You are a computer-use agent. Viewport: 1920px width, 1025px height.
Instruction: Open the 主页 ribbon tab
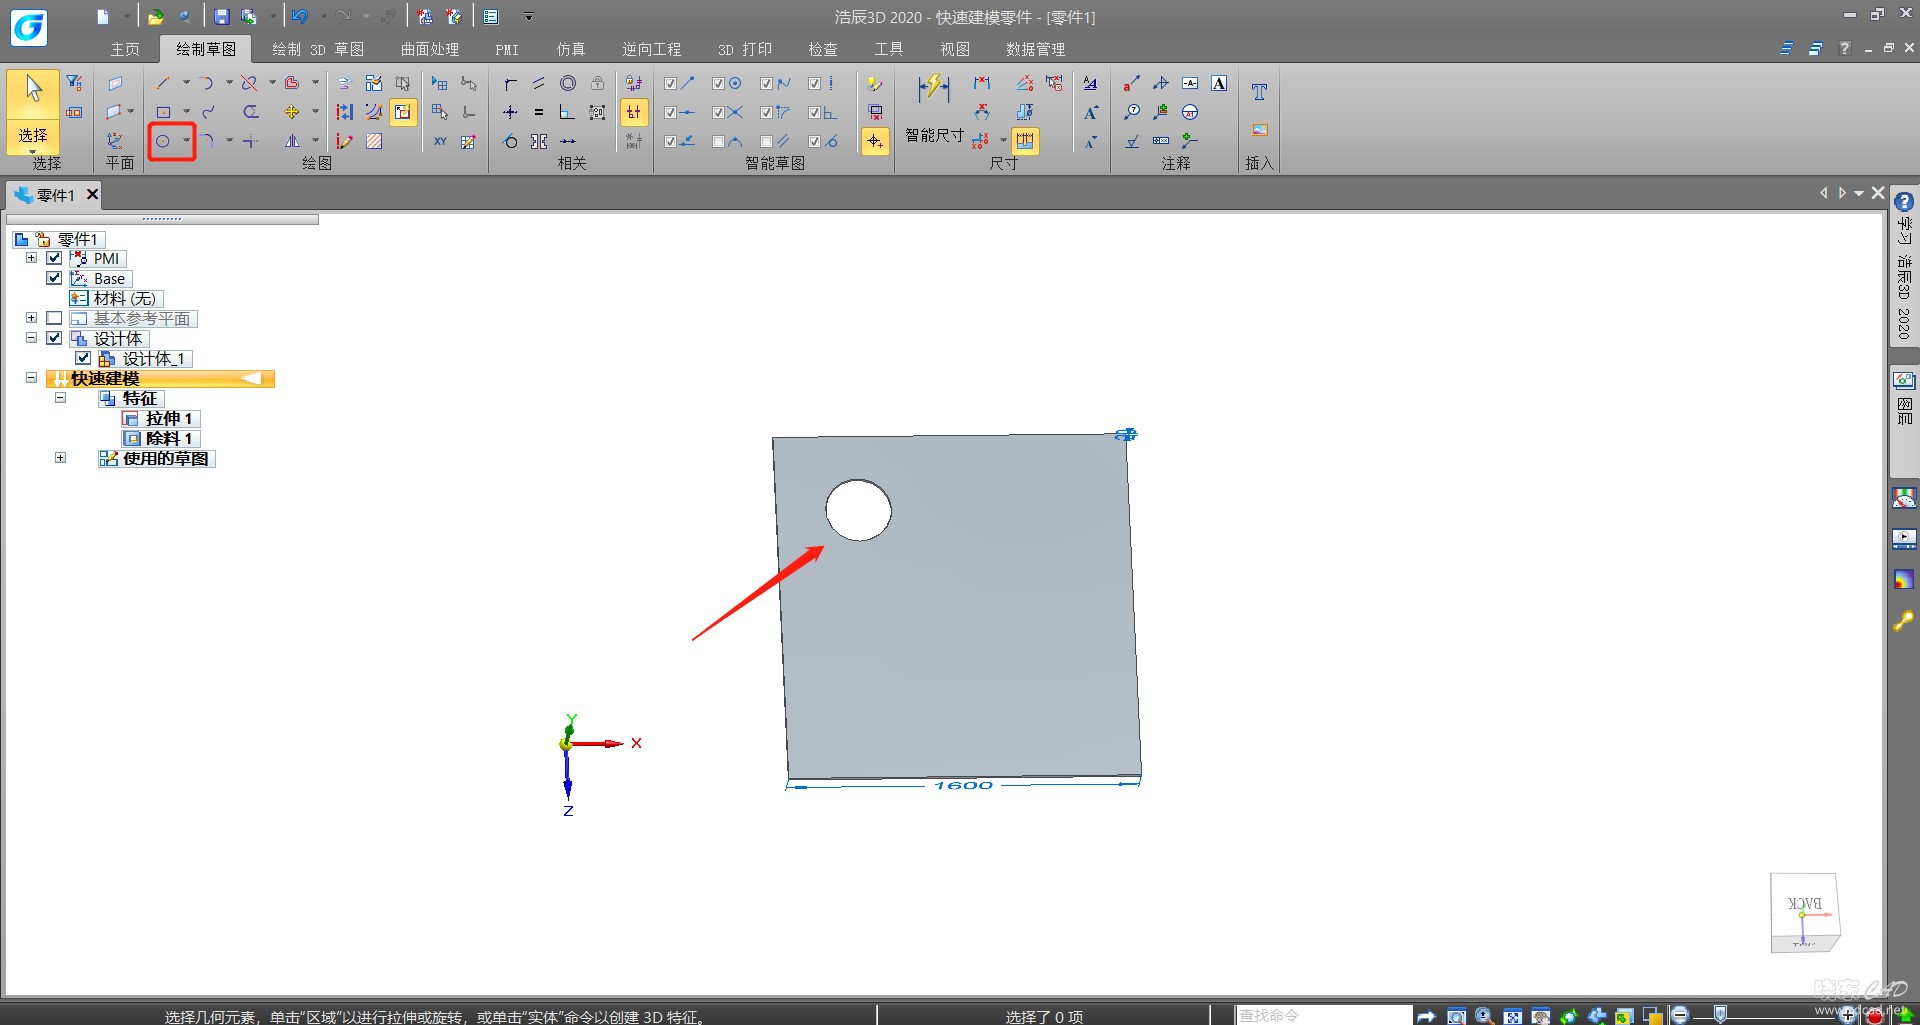click(125, 49)
